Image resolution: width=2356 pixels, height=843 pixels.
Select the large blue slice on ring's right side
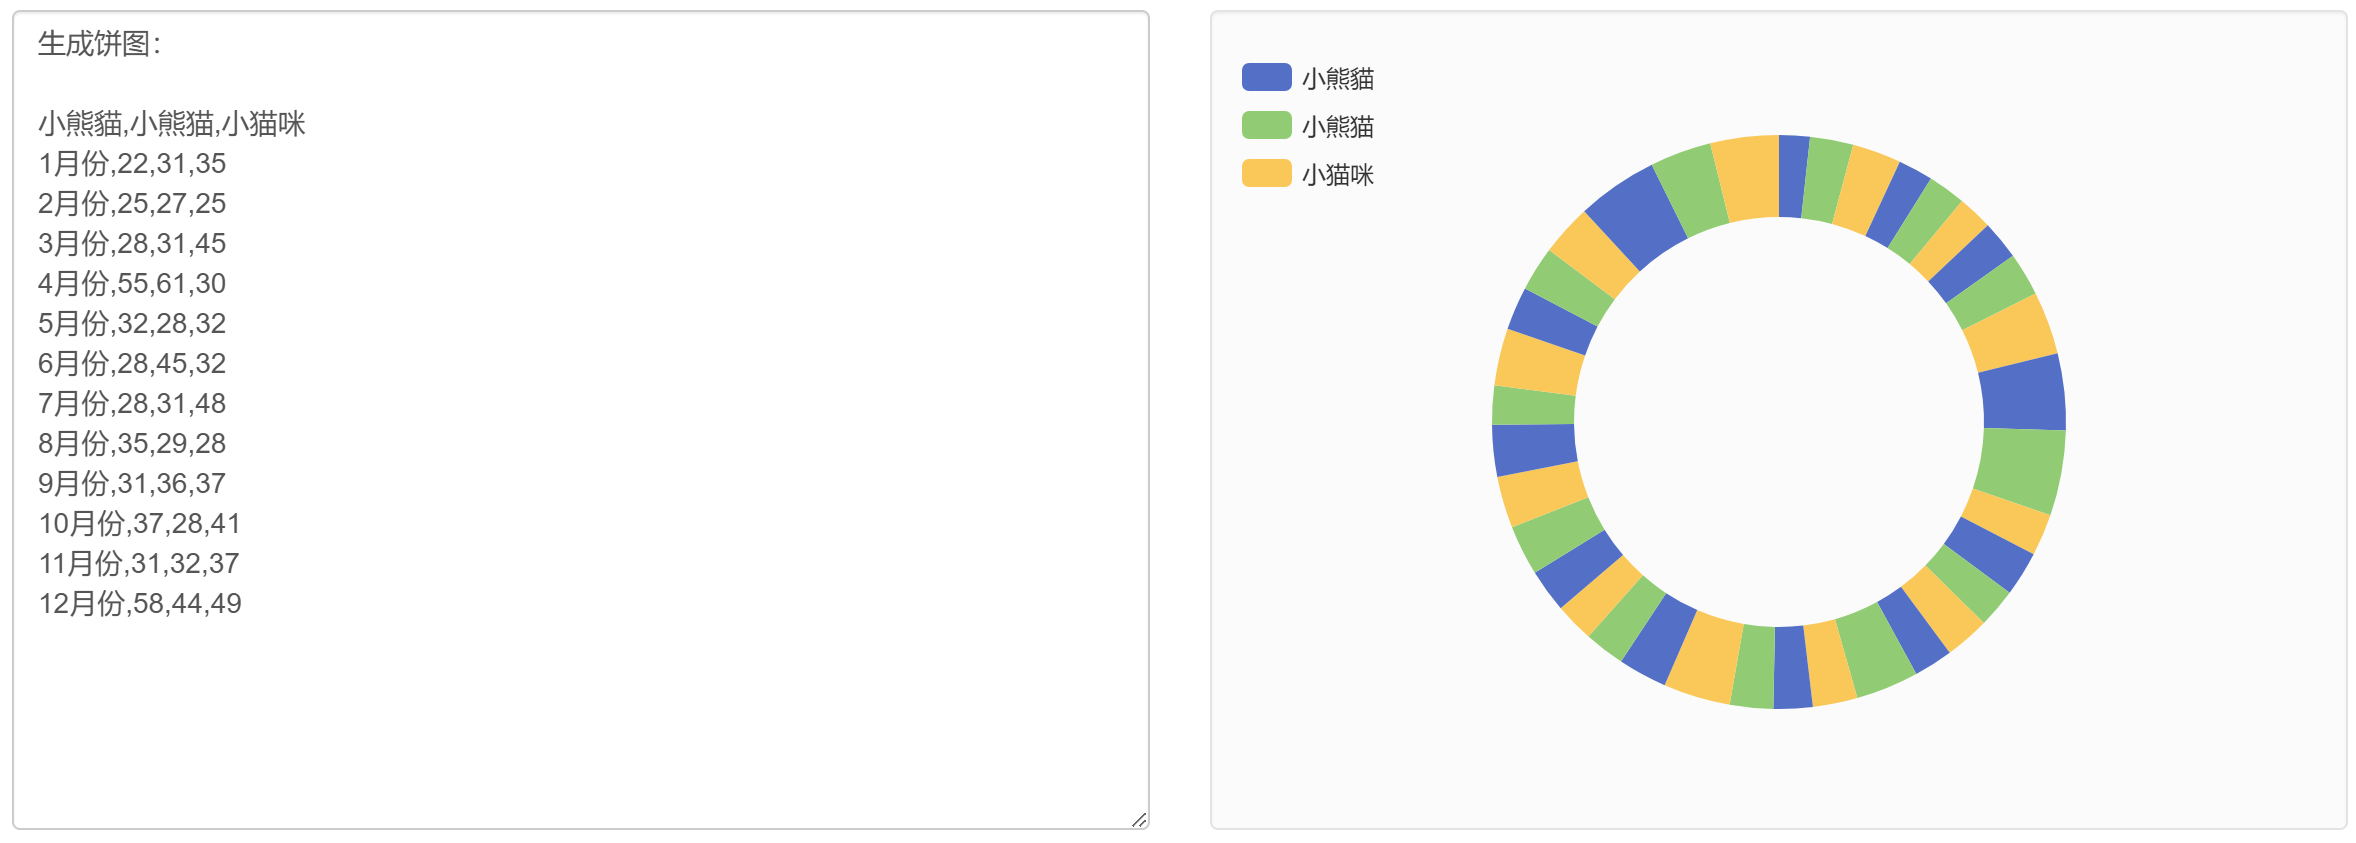coord(2023,394)
